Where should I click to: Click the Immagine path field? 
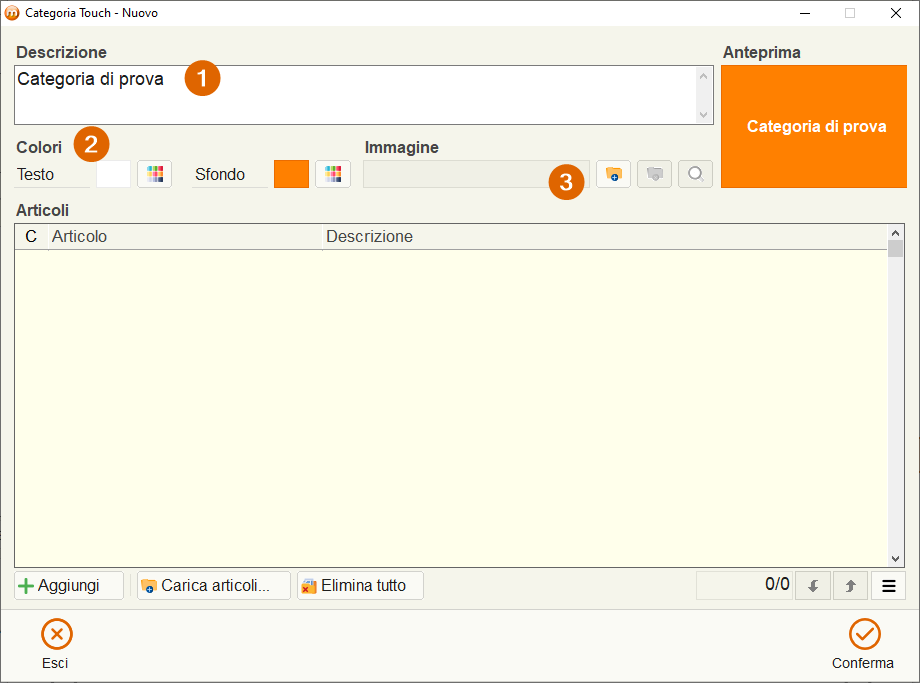coord(476,174)
